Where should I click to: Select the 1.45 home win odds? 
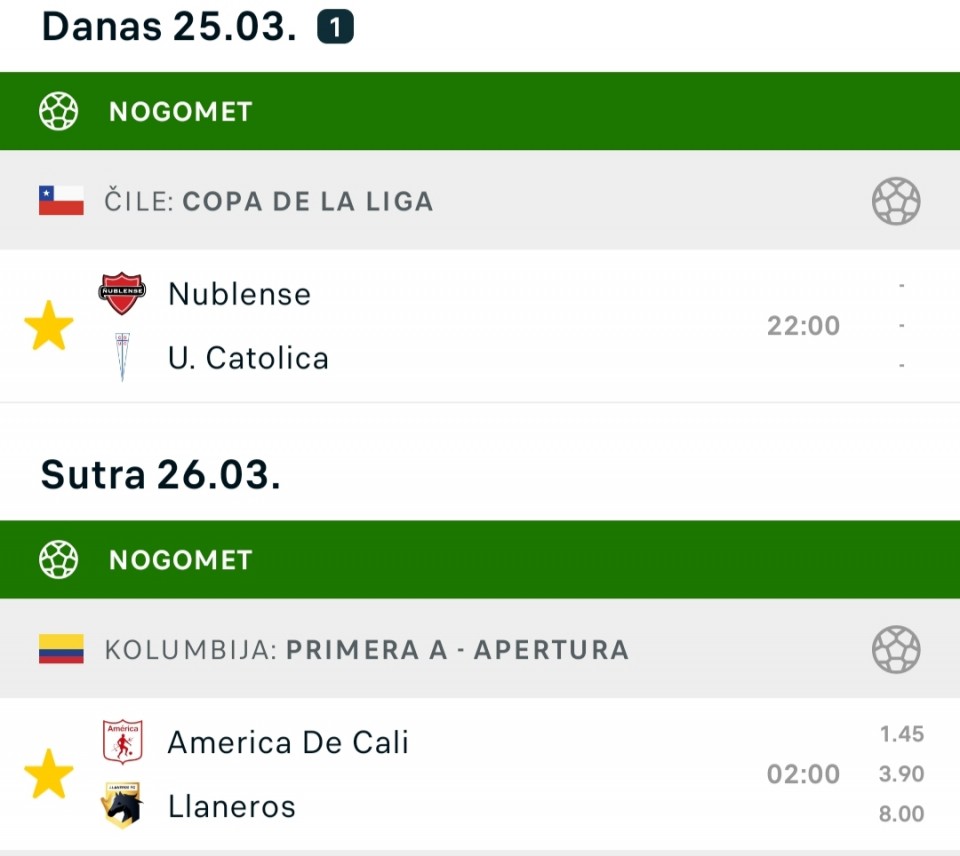point(901,734)
